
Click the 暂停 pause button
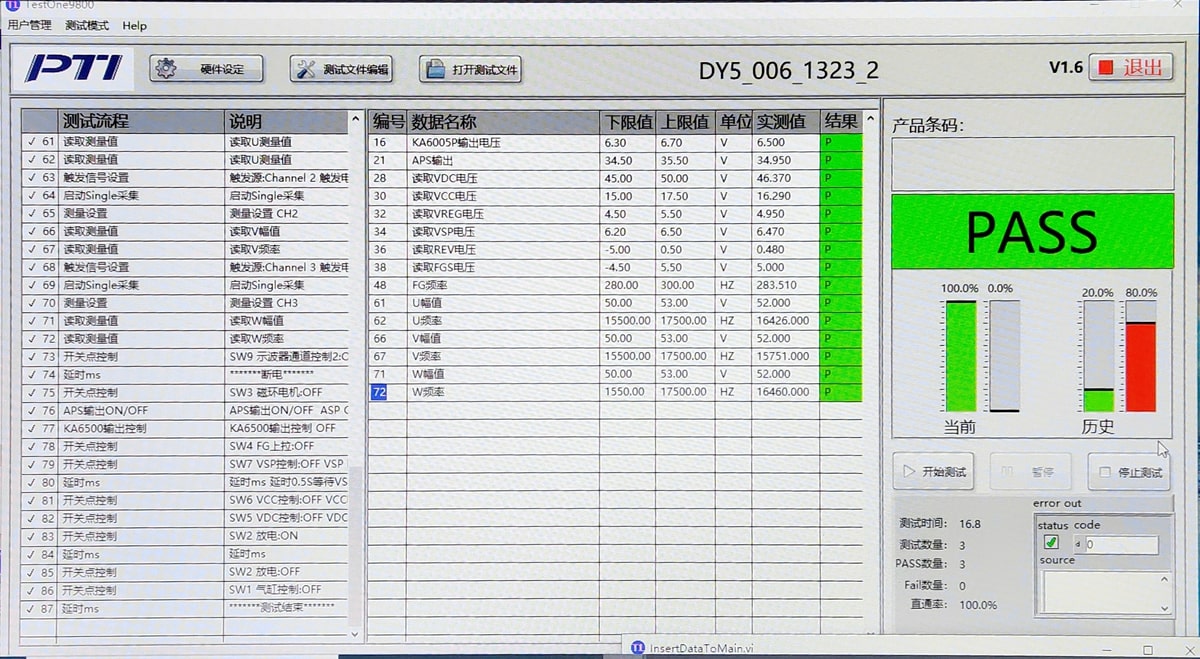1031,471
